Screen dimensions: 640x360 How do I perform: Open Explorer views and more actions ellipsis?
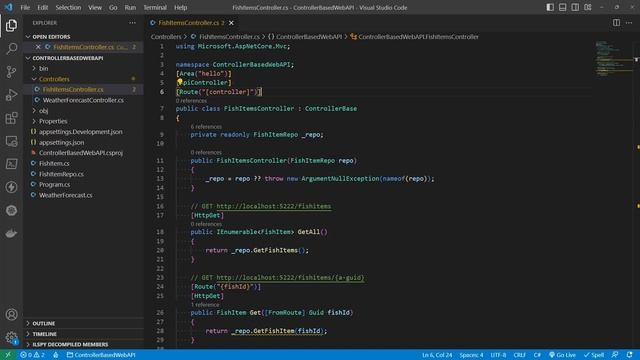[x=132, y=23]
